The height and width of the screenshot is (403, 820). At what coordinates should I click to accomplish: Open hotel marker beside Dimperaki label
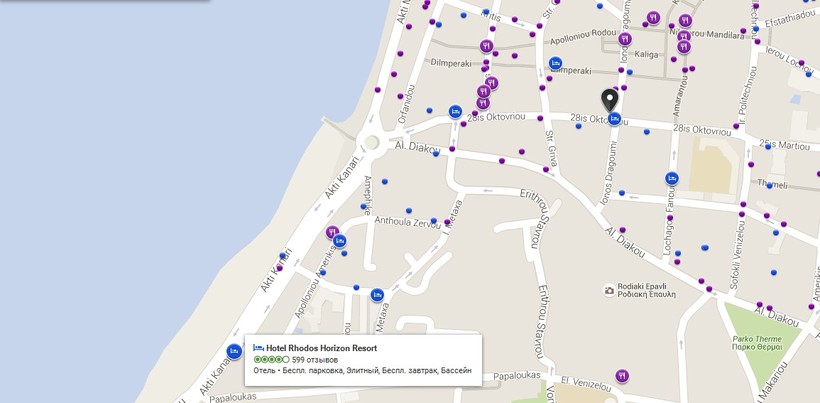(x=555, y=63)
